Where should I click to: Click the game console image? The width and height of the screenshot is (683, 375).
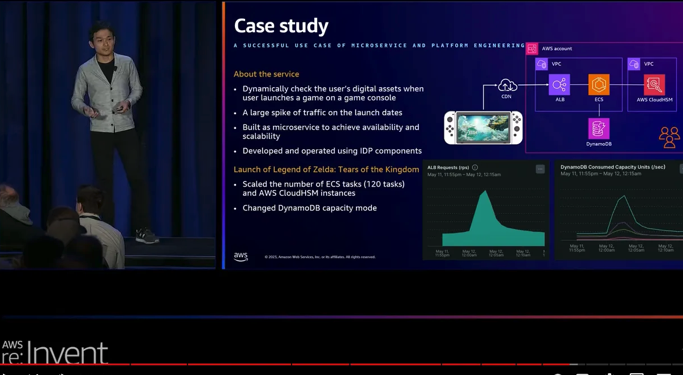[x=483, y=128]
